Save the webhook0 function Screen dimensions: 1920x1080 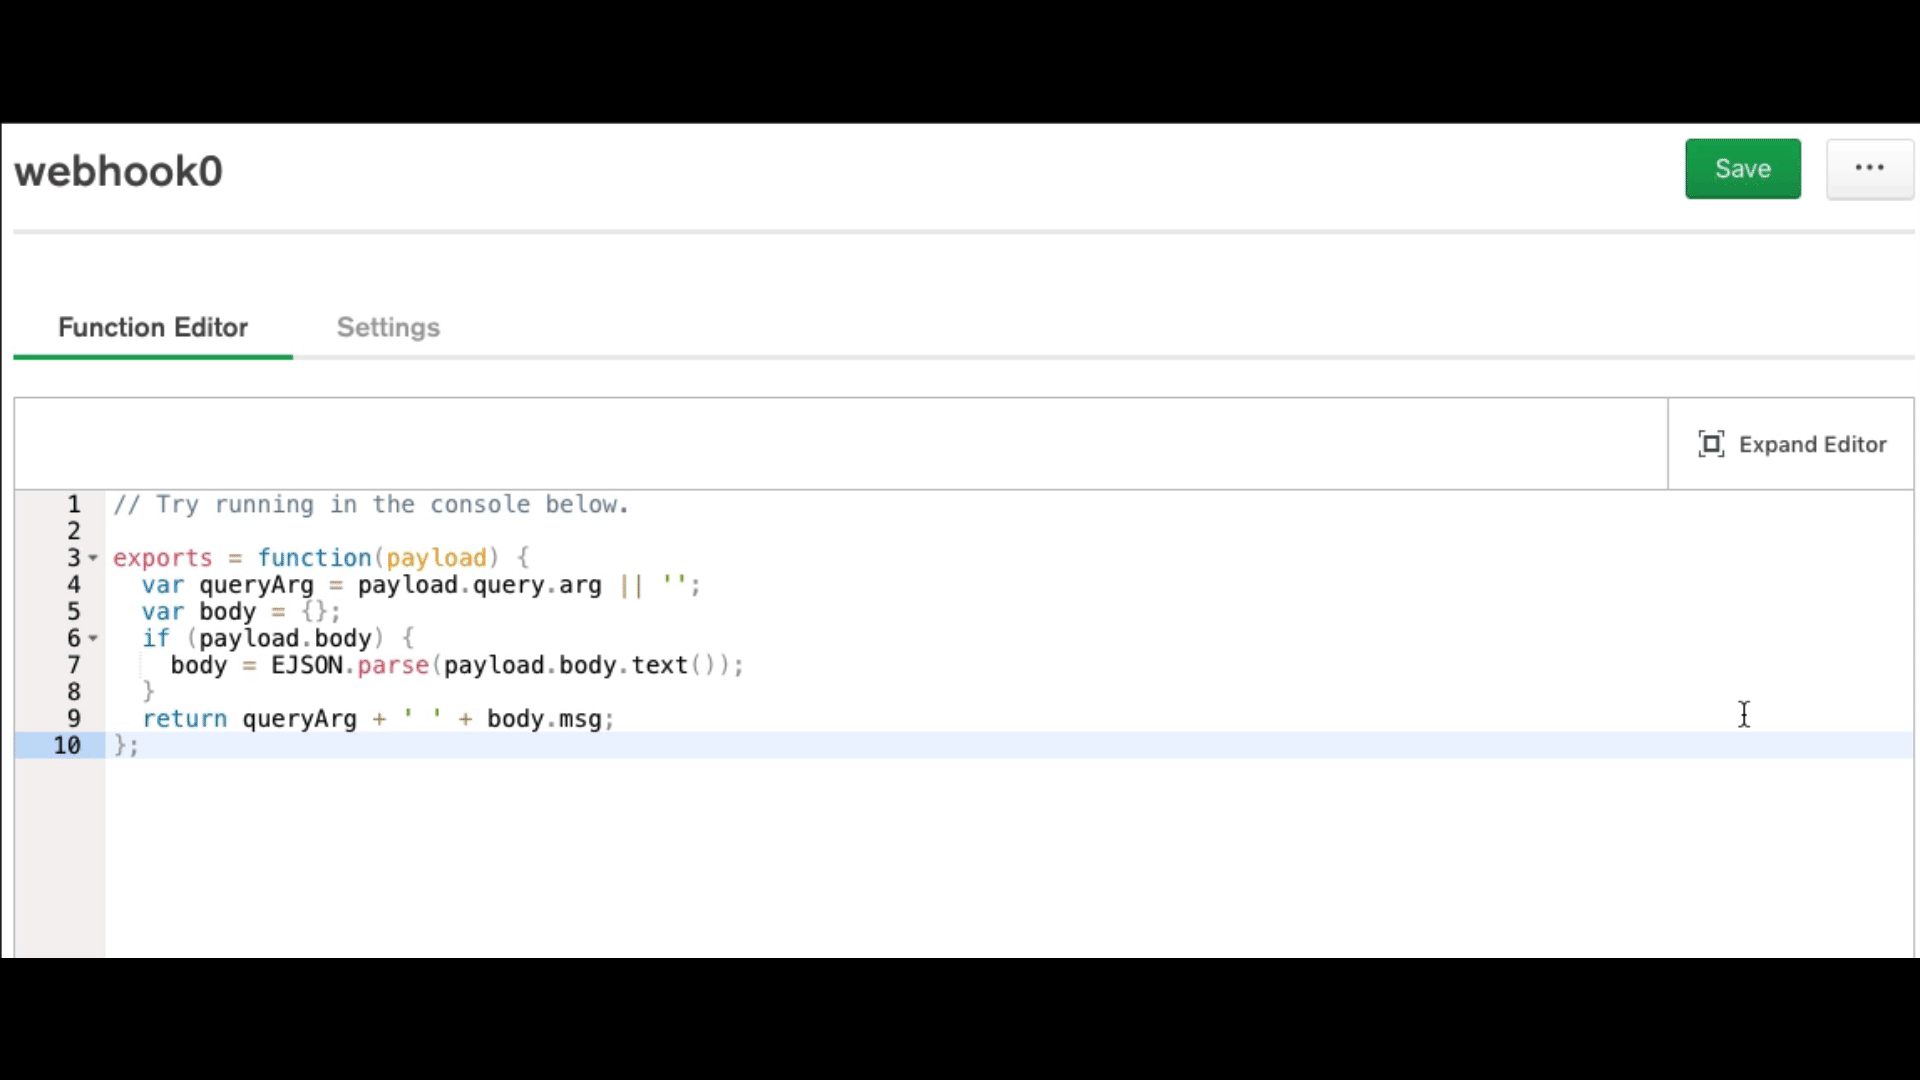click(x=1742, y=169)
